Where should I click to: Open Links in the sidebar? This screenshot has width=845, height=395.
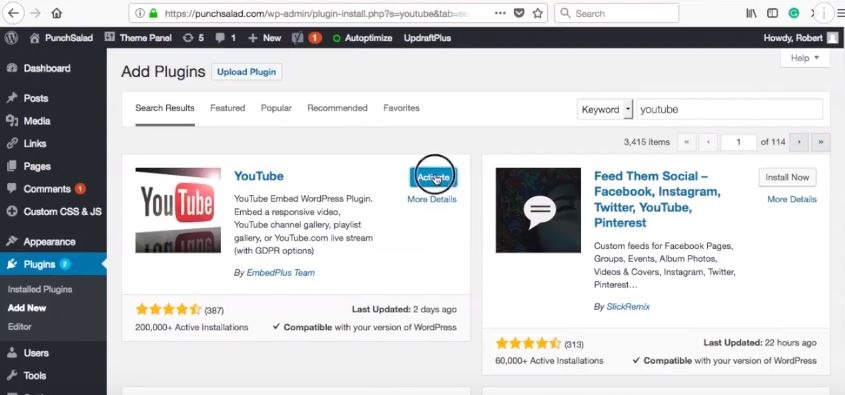click(53, 144)
